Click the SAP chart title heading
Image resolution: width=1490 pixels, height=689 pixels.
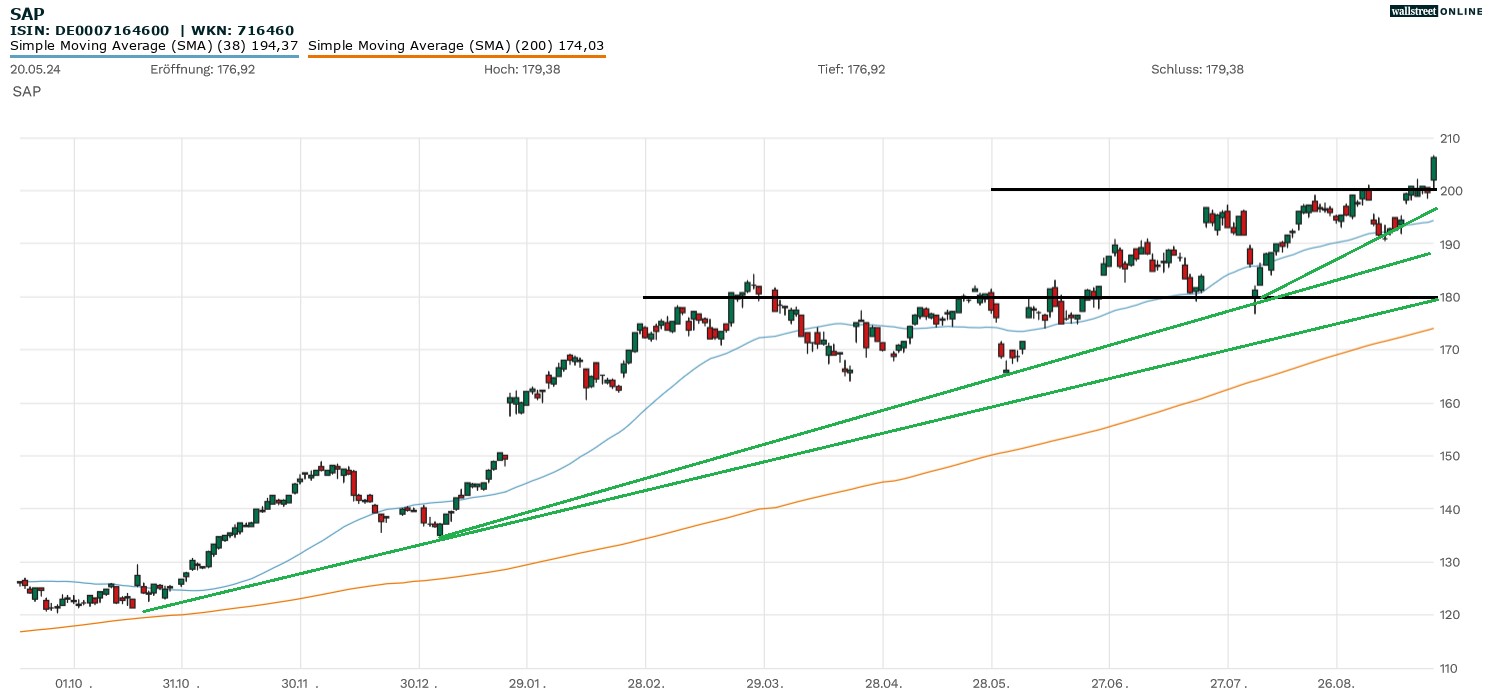[27, 14]
